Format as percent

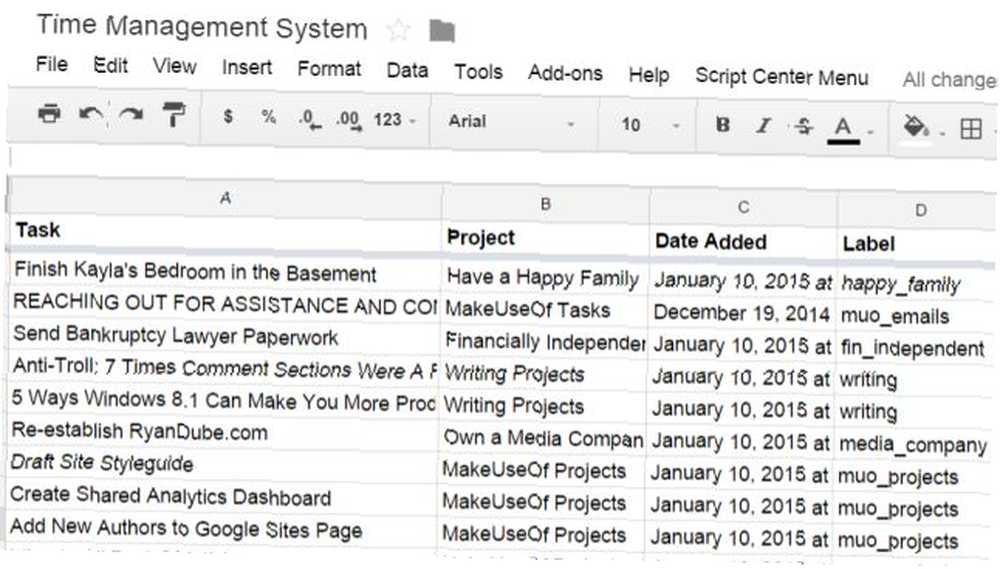click(x=268, y=117)
